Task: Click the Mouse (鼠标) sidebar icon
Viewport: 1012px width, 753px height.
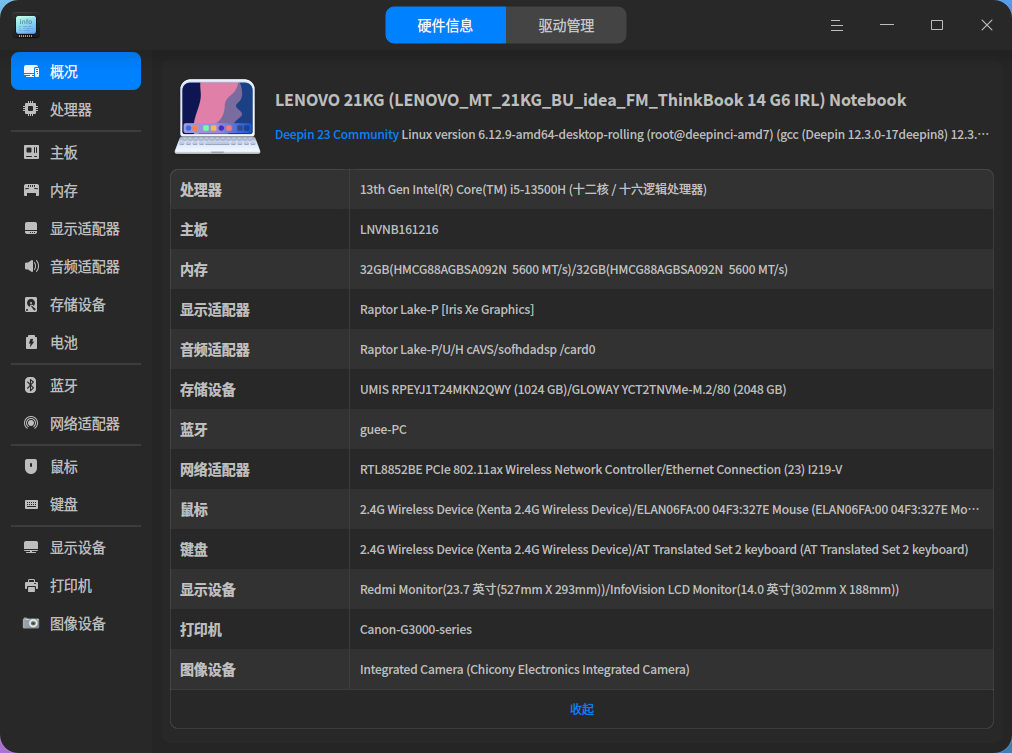Action: [31, 467]
